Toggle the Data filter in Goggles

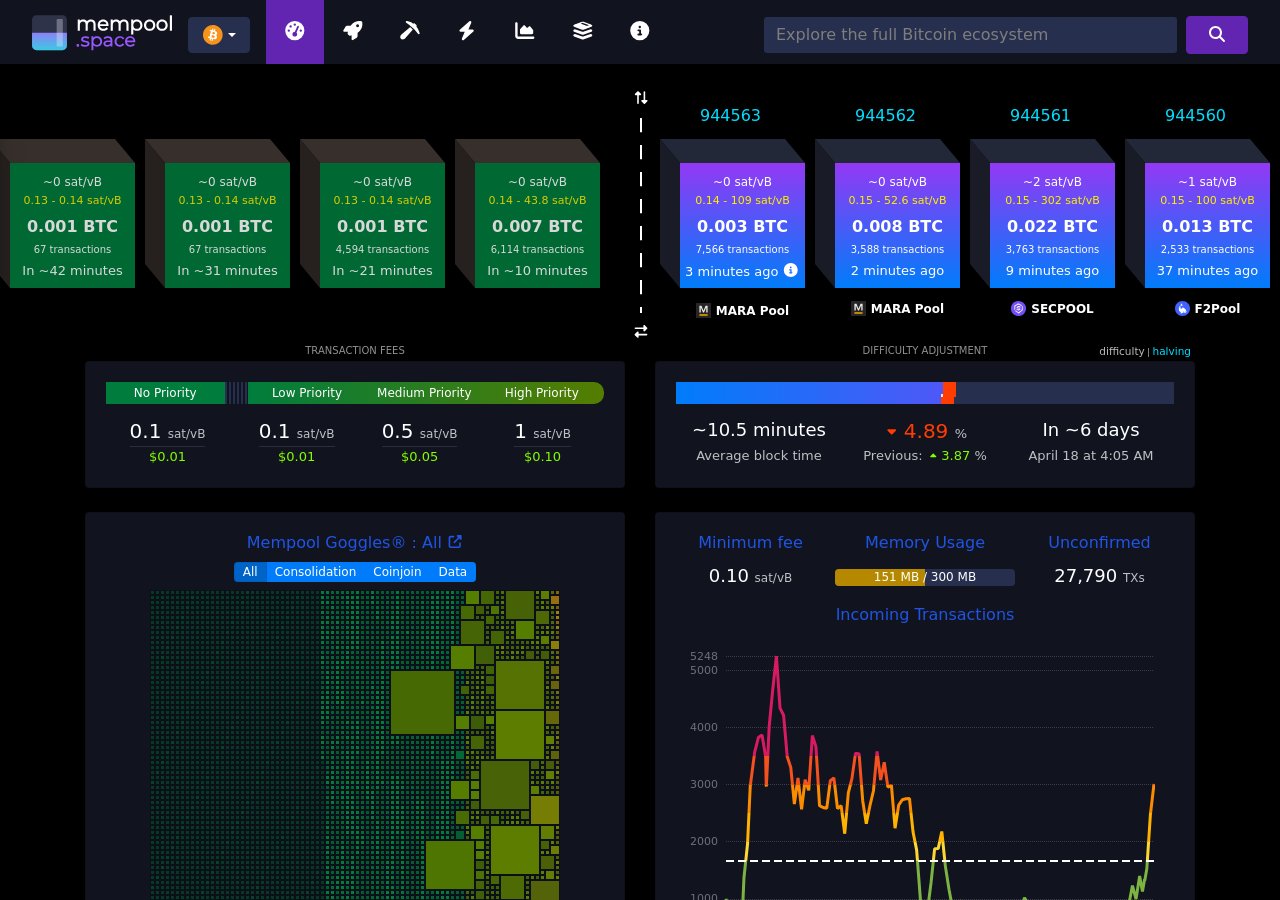pyautogui.click(x=452, y=571)
